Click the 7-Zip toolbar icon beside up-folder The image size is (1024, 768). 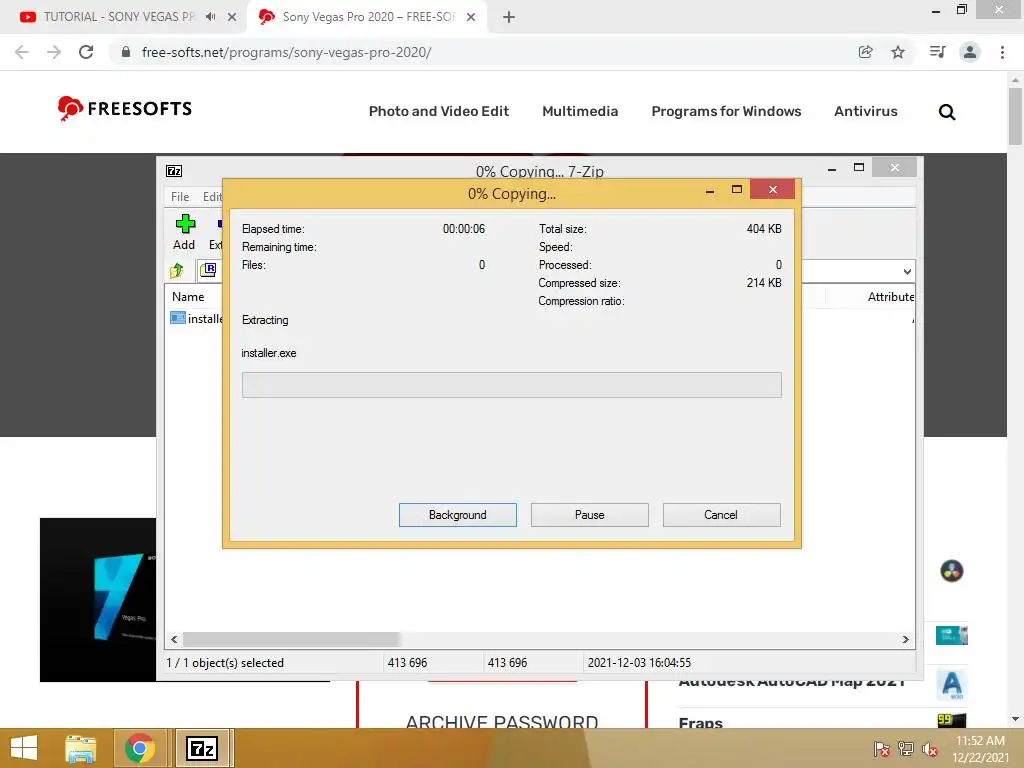click(208, 270)
